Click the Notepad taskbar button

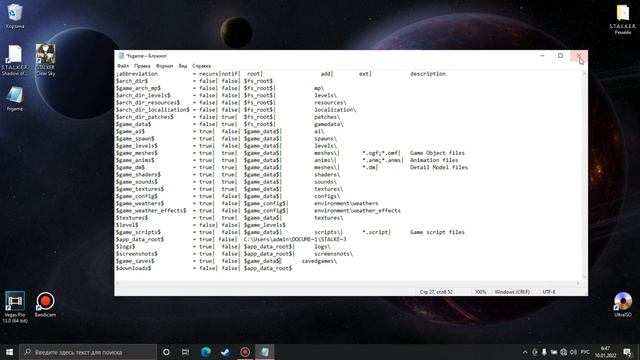tap(264, 352)
